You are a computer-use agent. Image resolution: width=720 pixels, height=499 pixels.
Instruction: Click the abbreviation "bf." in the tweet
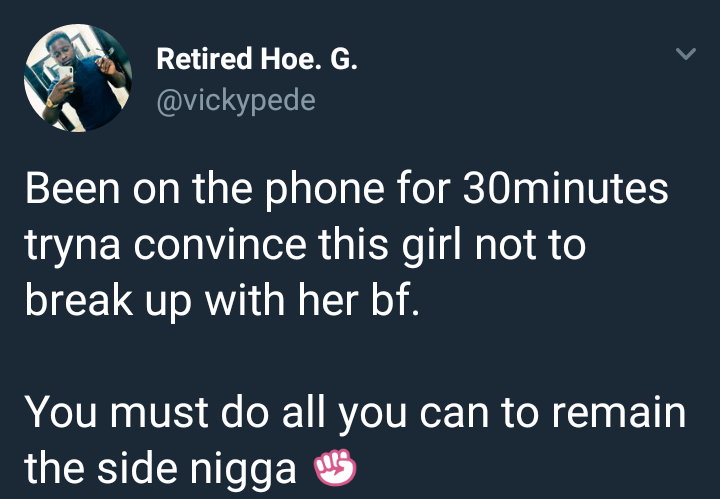tap(395, 300)
